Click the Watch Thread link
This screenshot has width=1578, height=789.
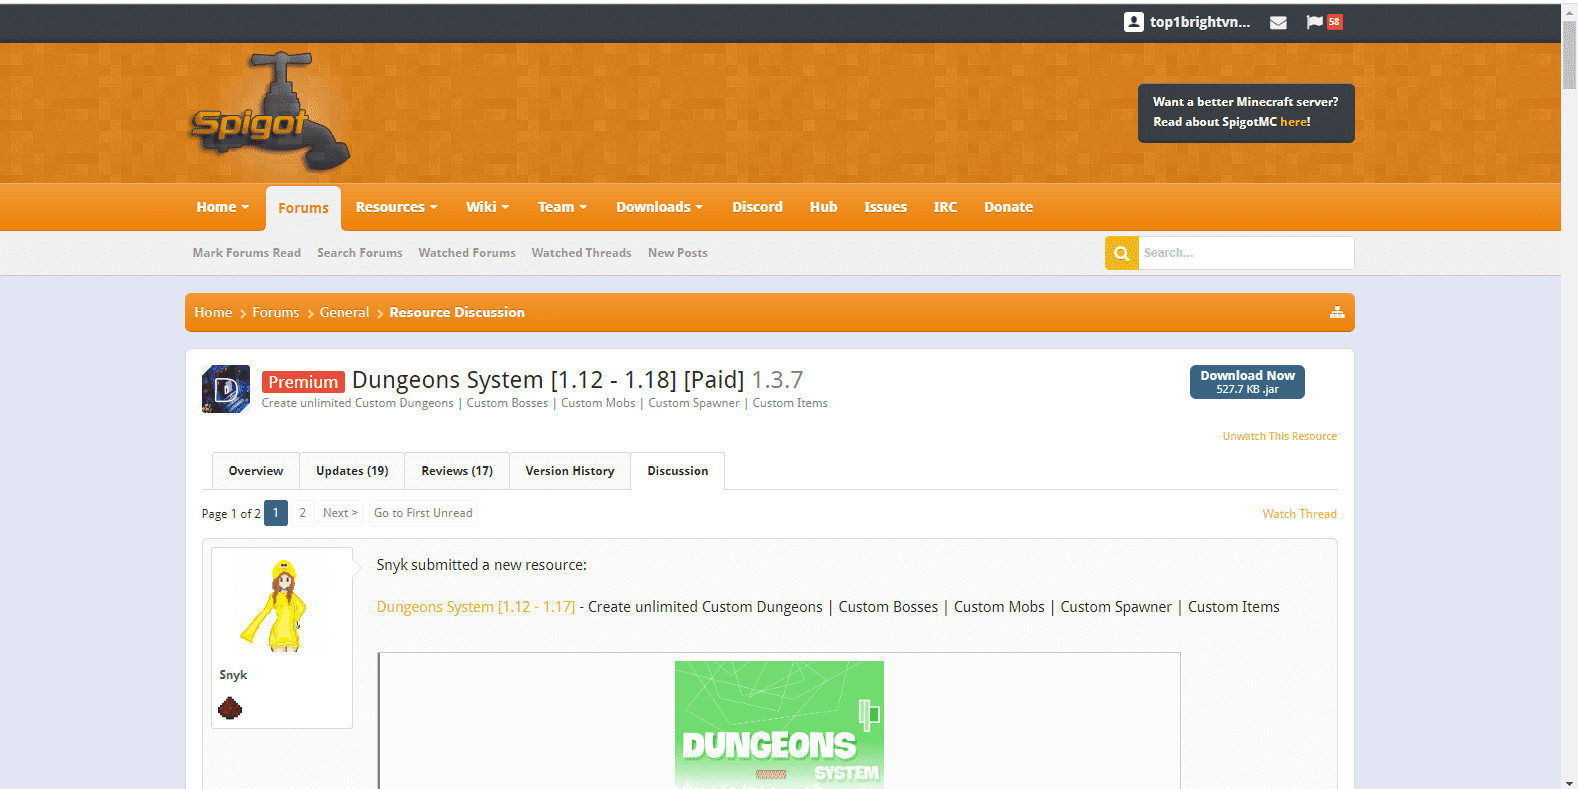pyautogui.click(x=1300, y=514)
